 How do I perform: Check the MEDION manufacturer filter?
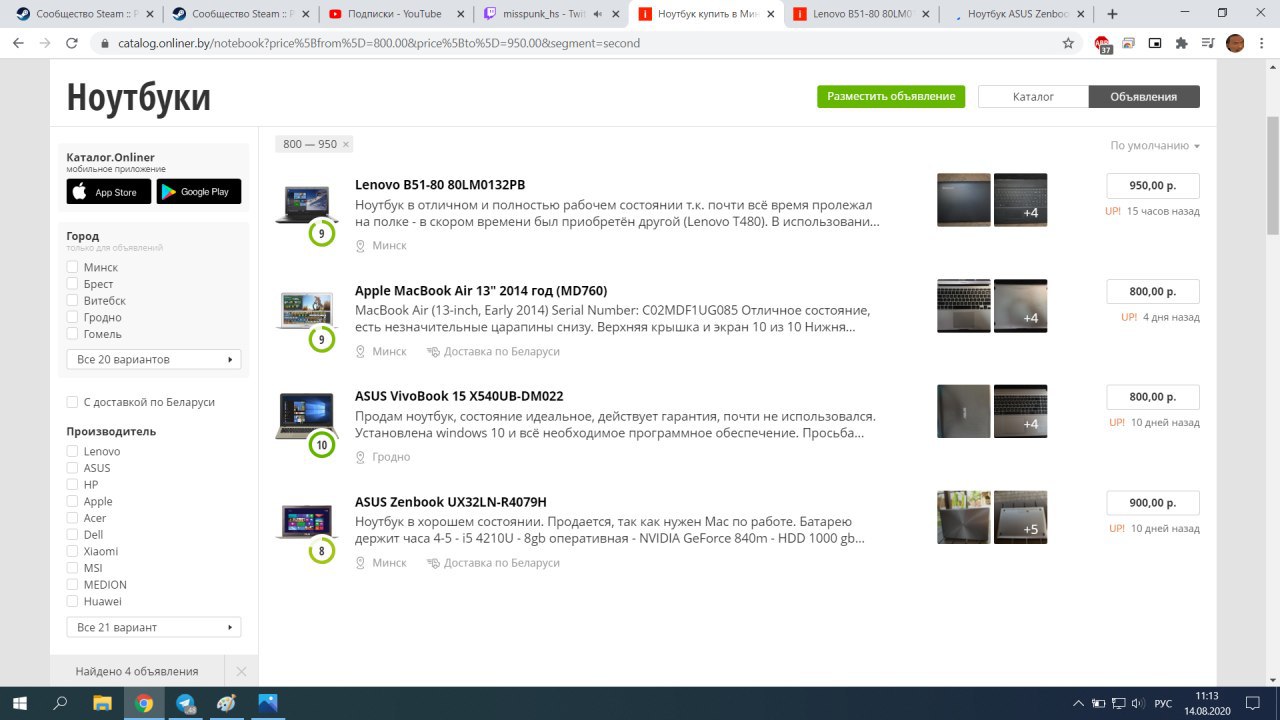(x=72, y=584)
